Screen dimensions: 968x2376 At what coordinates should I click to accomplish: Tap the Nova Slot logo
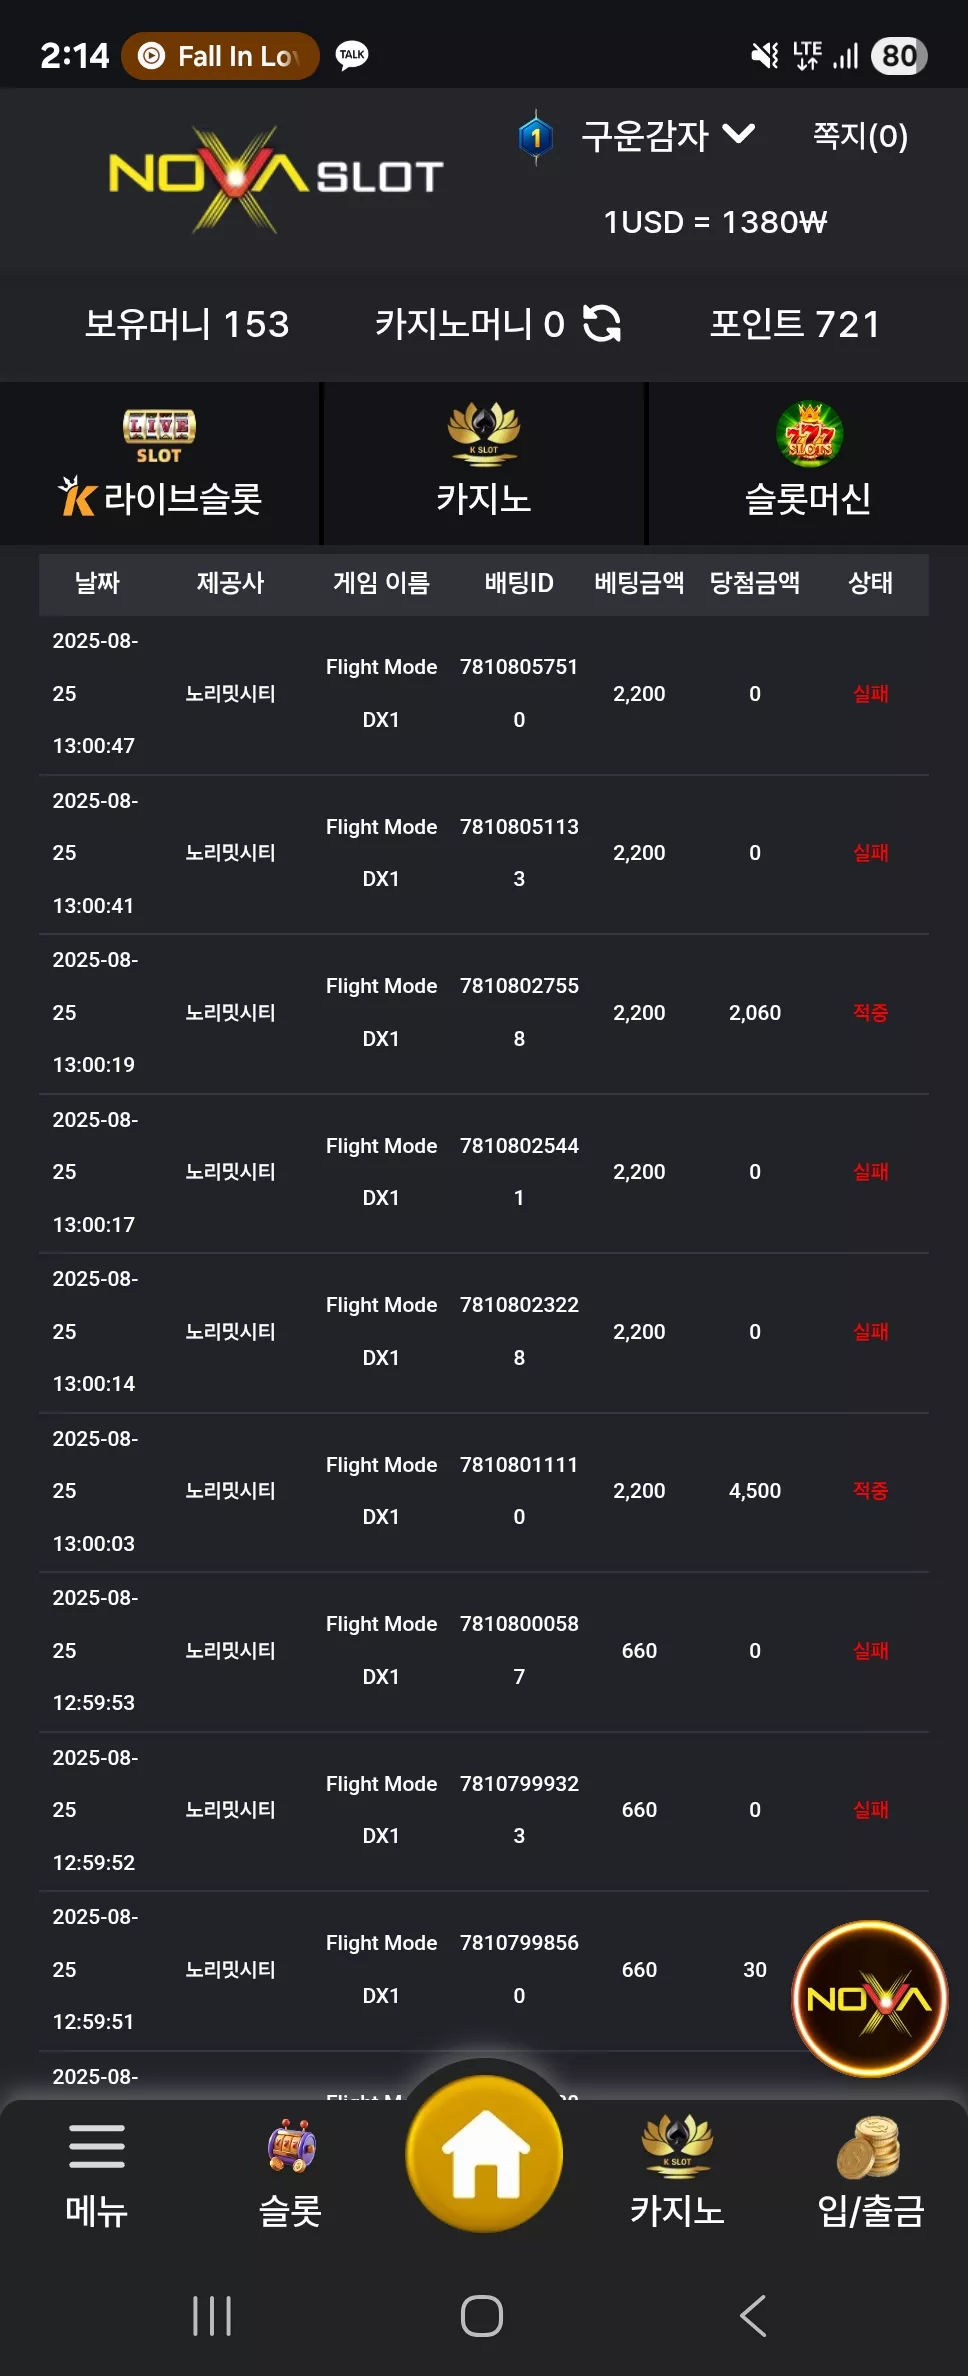(275, 179)
